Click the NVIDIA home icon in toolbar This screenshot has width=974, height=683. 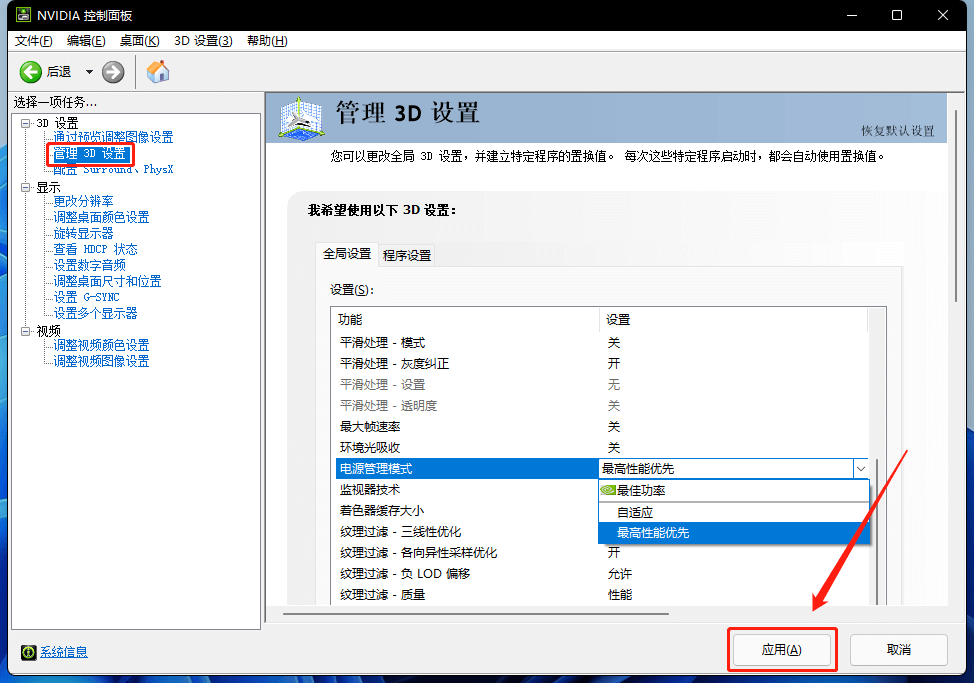(157, 71)
